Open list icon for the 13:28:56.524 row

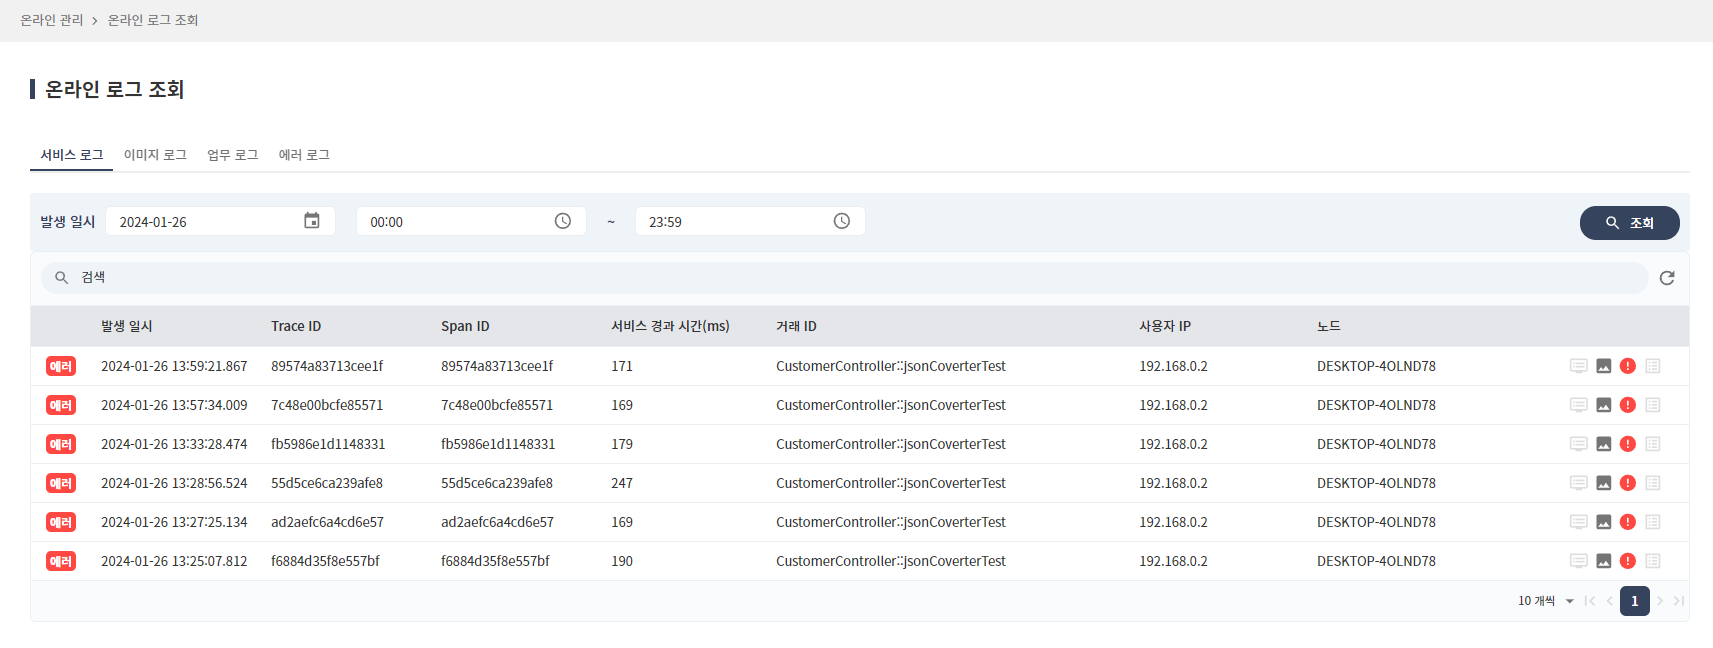[1653, 483]
